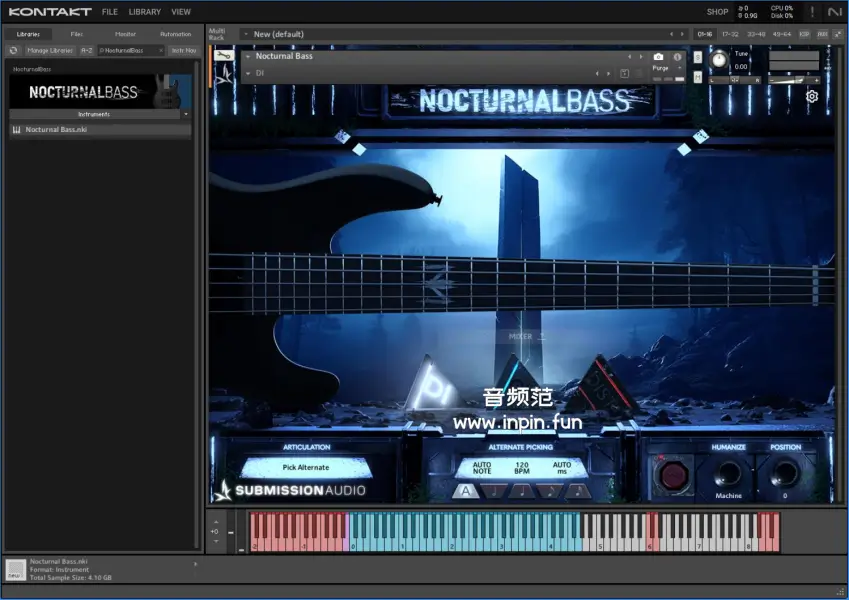
Task: Switch to the Automation tab
Action: 175,34
